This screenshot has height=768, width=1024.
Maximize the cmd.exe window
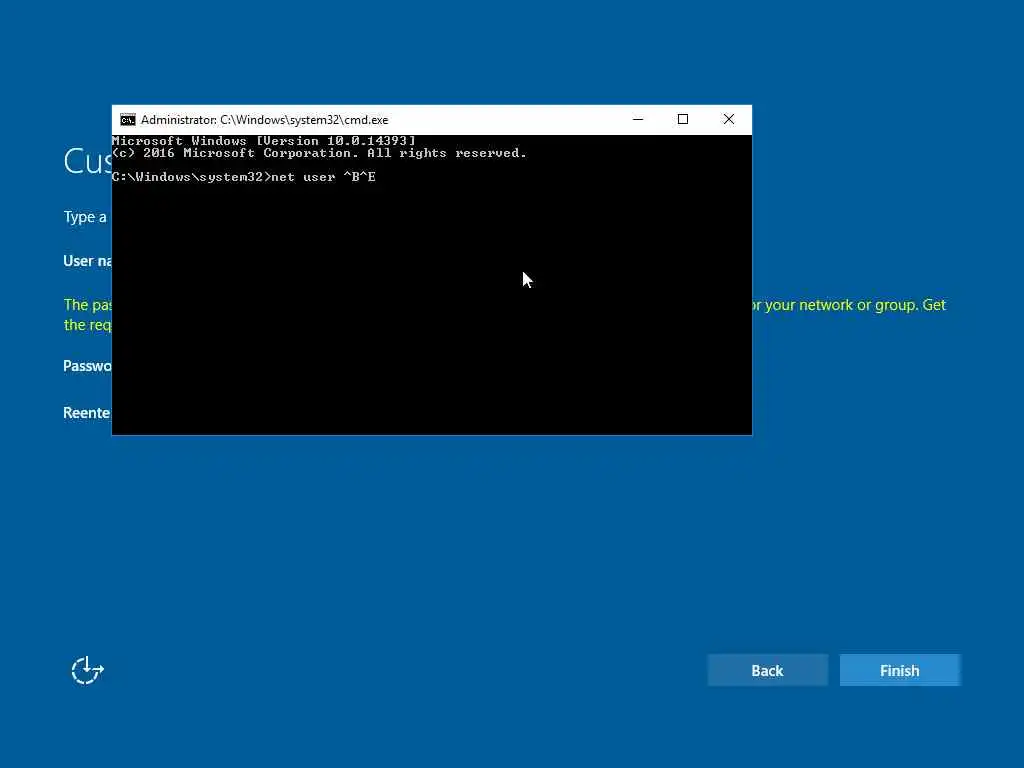(x=683, y=120)
